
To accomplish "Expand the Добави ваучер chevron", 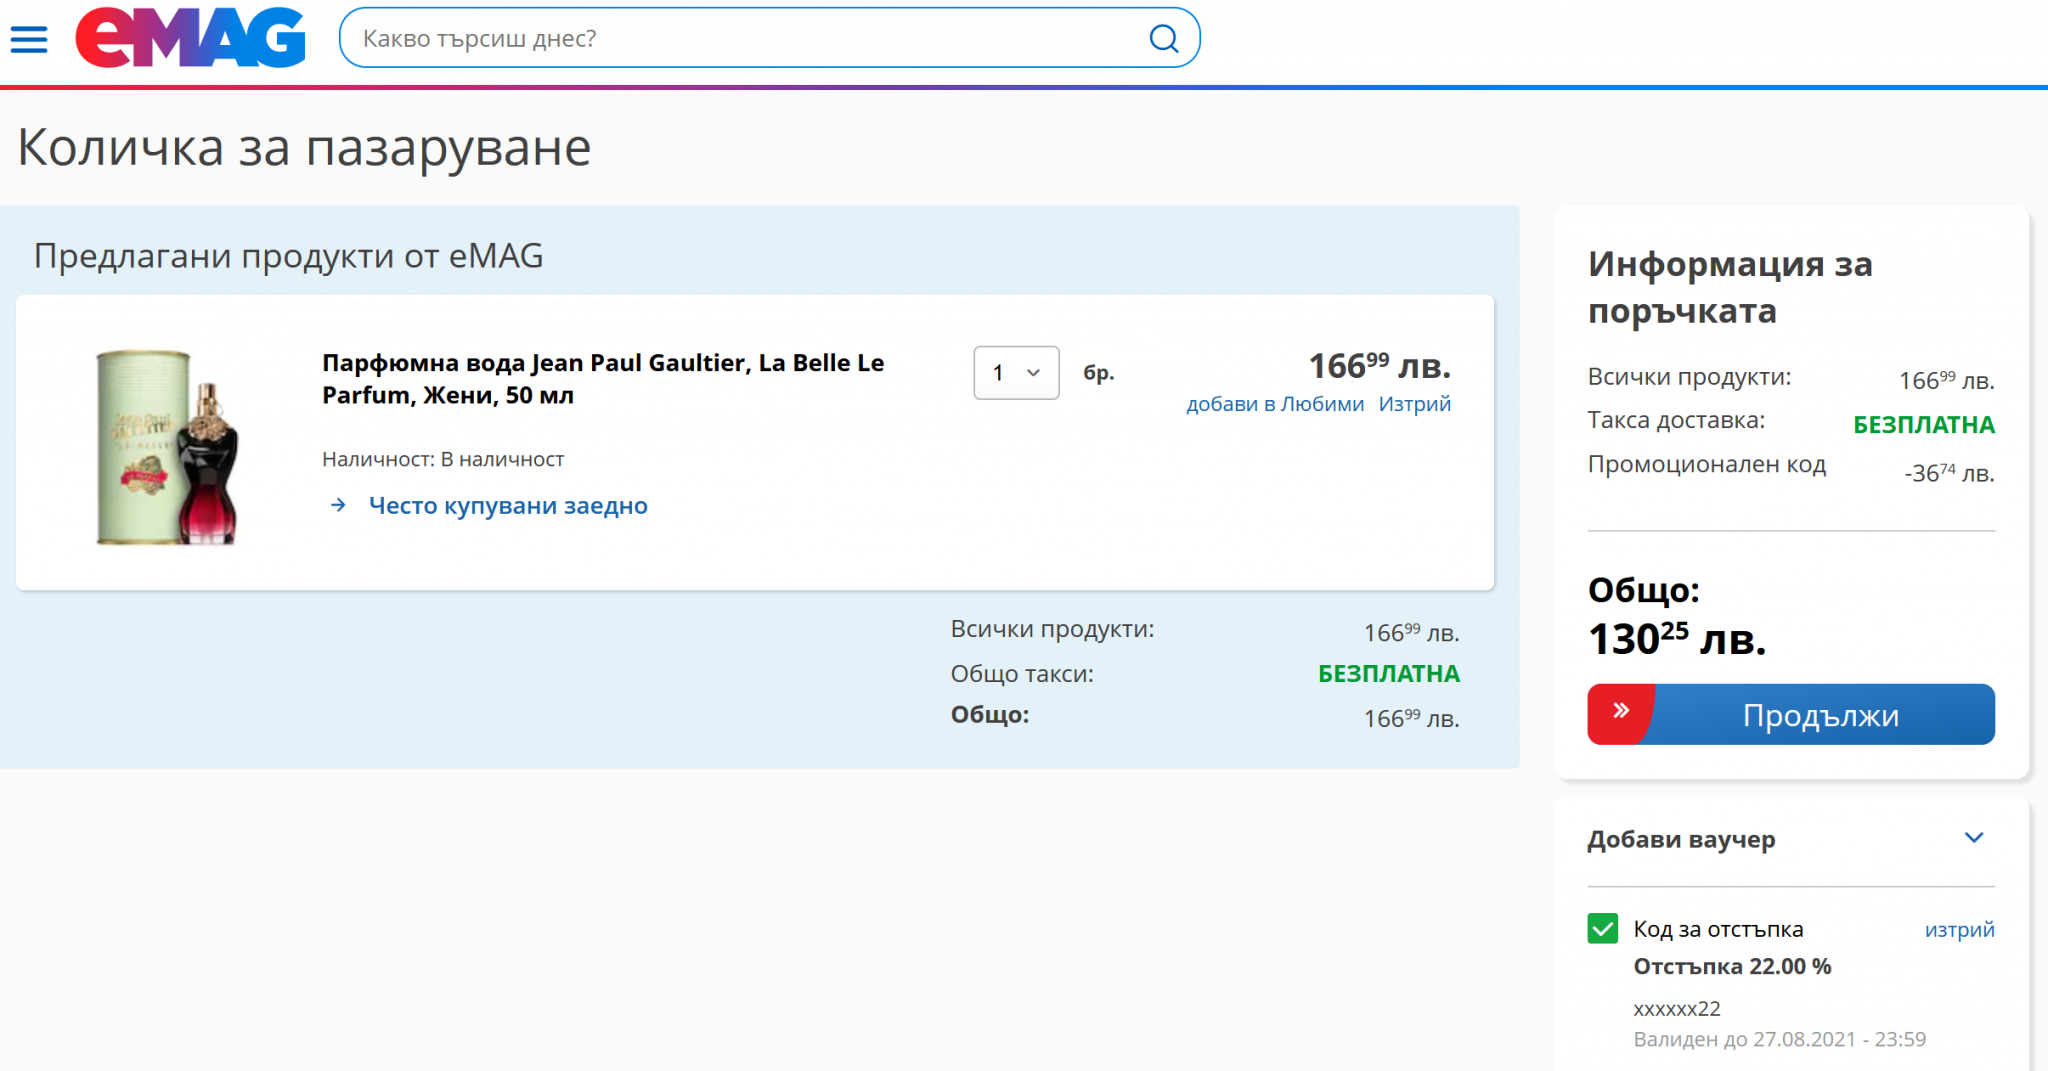I will (1973, 838).
